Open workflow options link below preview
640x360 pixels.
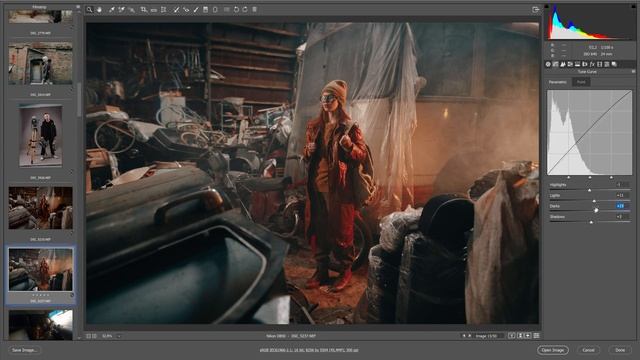click(x=309, y=350)
